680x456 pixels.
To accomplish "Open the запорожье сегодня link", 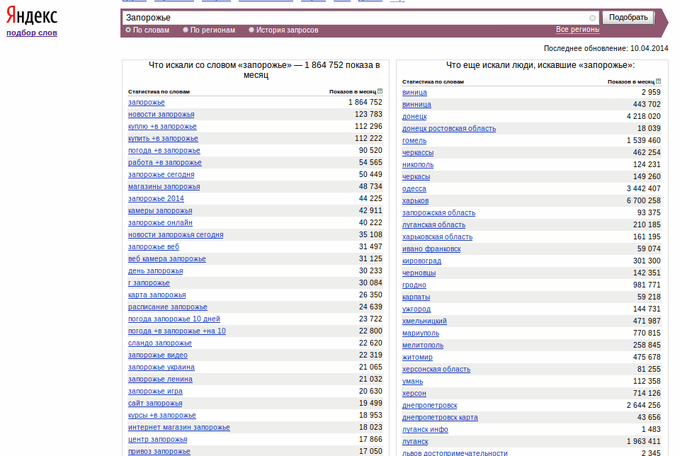I will pos(161,175).
